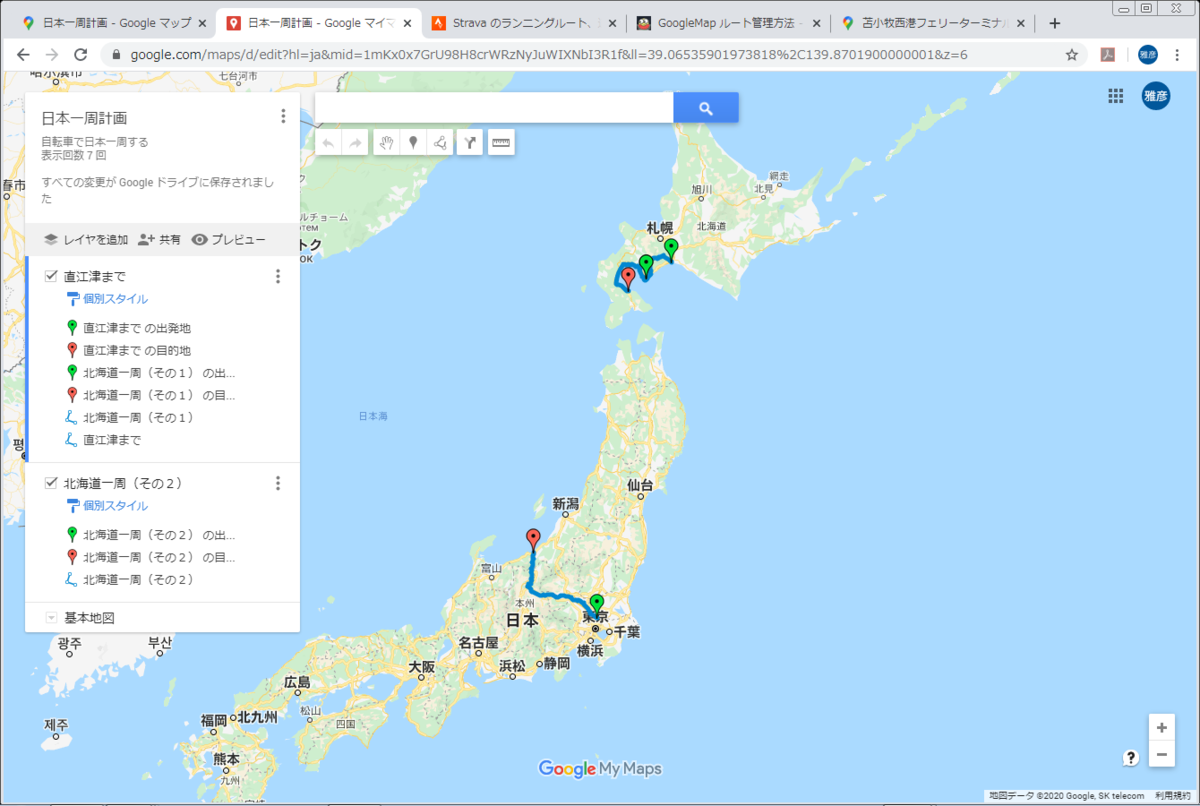Open Chrome's three-dot menu

1180,55
